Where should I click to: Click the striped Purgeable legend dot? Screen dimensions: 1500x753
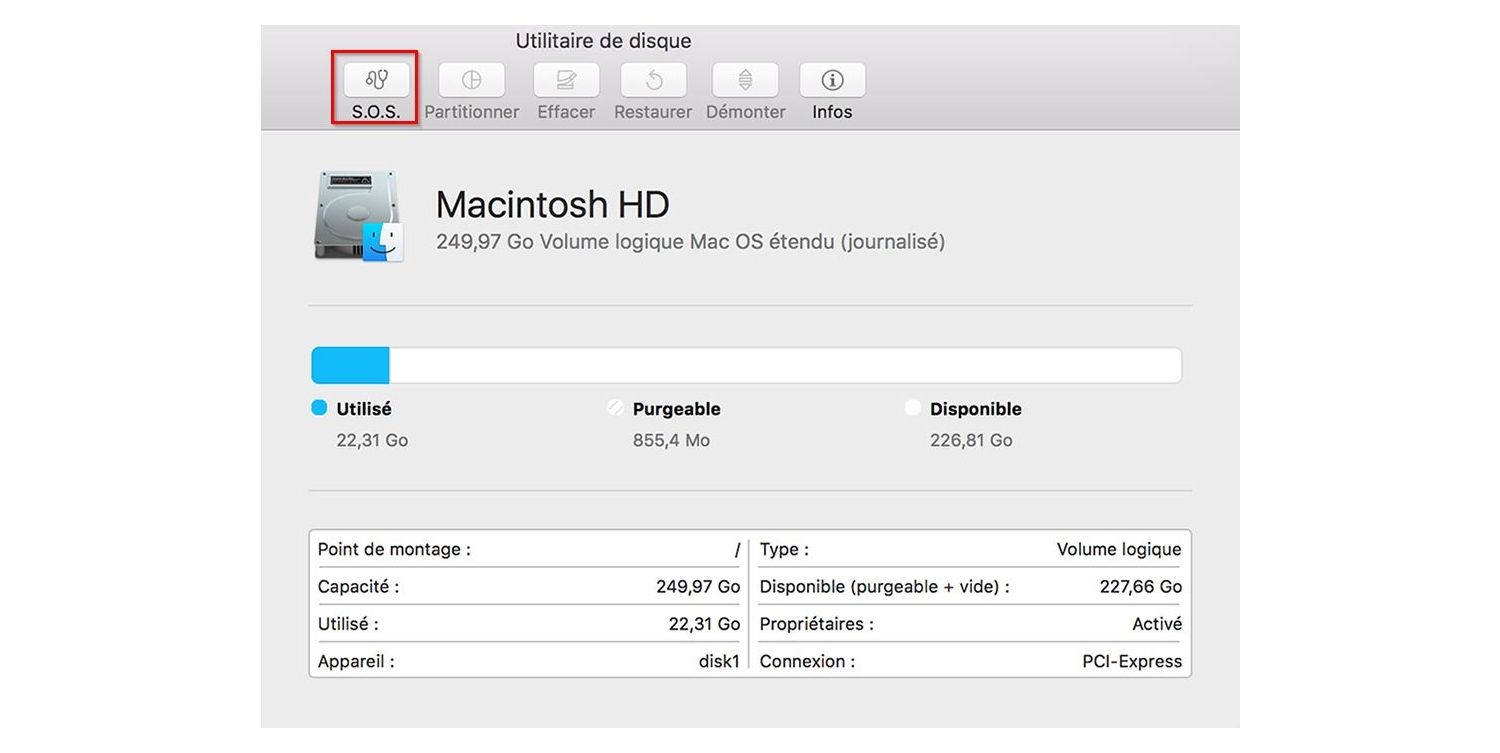tap(616, 408)
